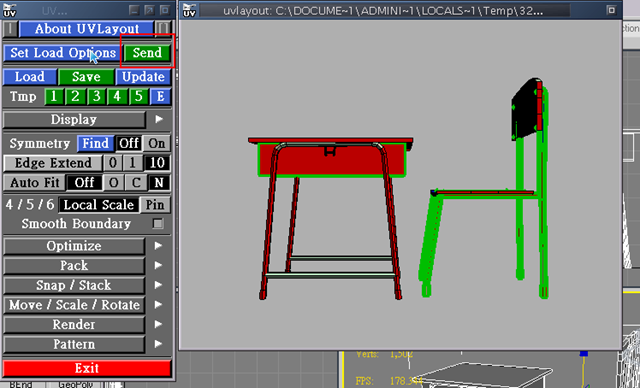Viewport: 640px width, 388px height.
Task: Expand the Snap / Stack arrow
Action: pyautogui.click(x=159, y=285)
